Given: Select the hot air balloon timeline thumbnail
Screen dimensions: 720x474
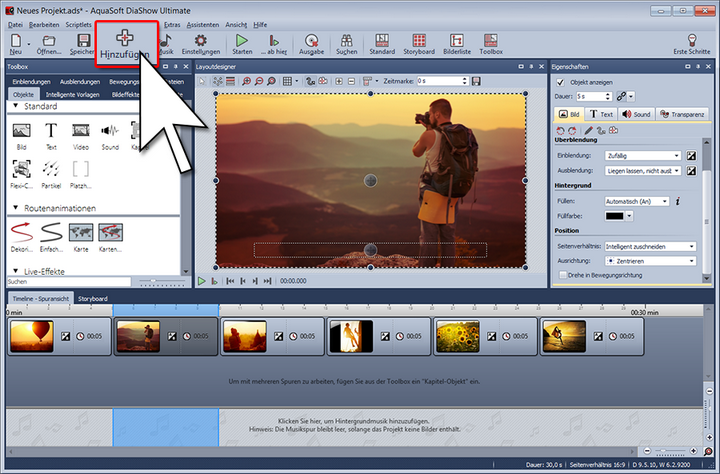Looking at the screenshot, I should click(x=30, y=338).
